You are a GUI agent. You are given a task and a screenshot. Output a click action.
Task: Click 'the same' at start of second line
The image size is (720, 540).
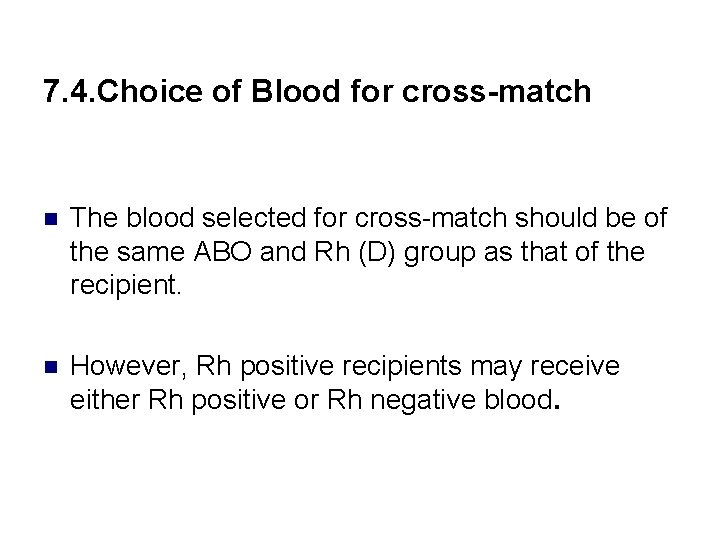point(127,252)
